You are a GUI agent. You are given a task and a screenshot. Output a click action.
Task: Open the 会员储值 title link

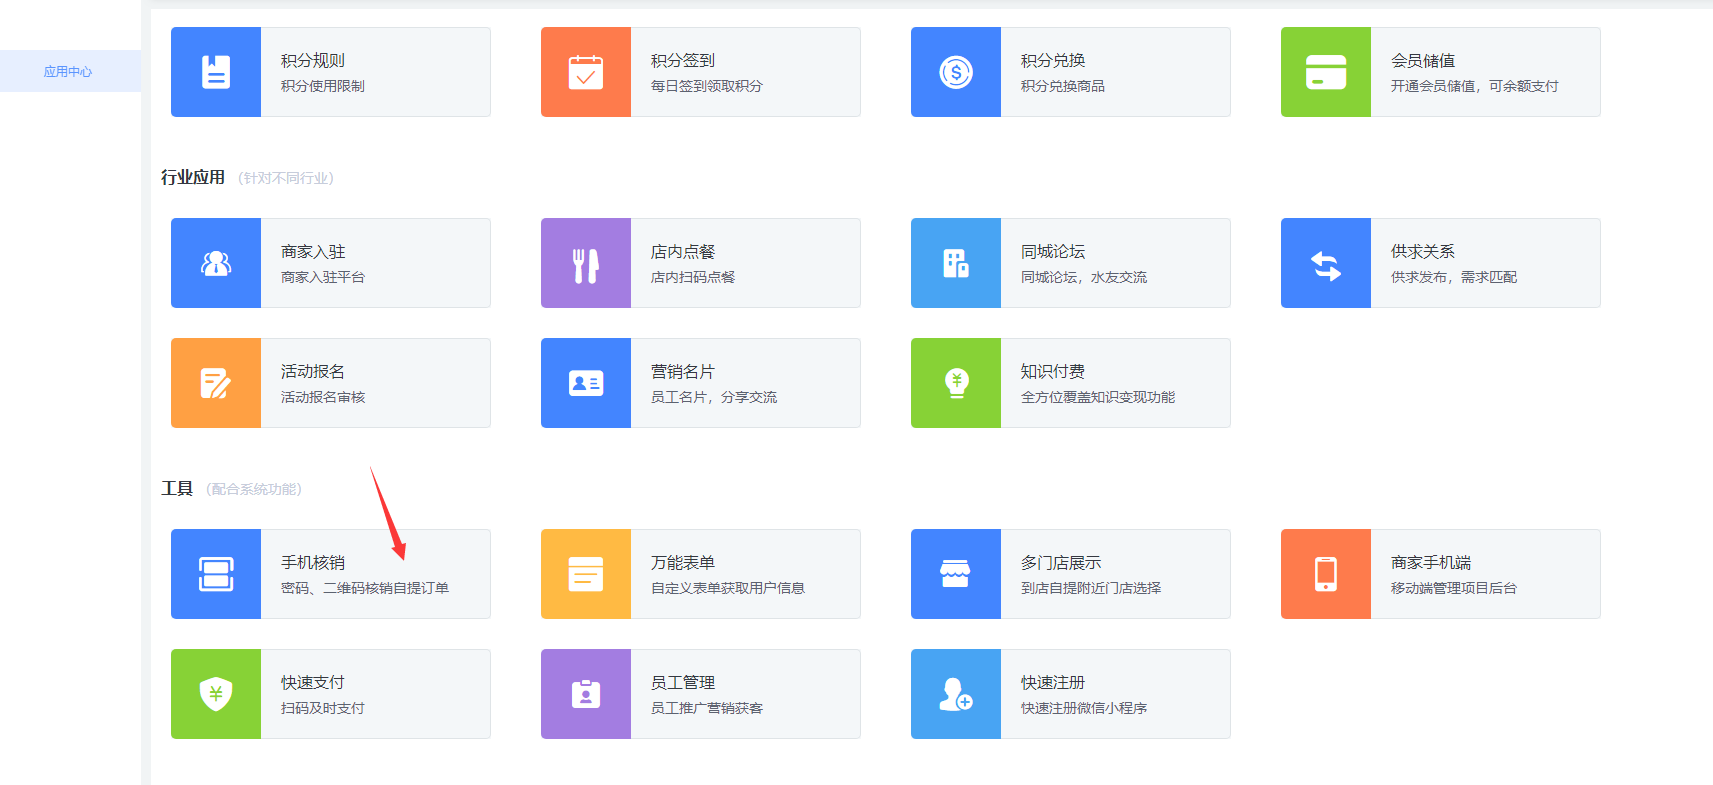[1423, 60]
